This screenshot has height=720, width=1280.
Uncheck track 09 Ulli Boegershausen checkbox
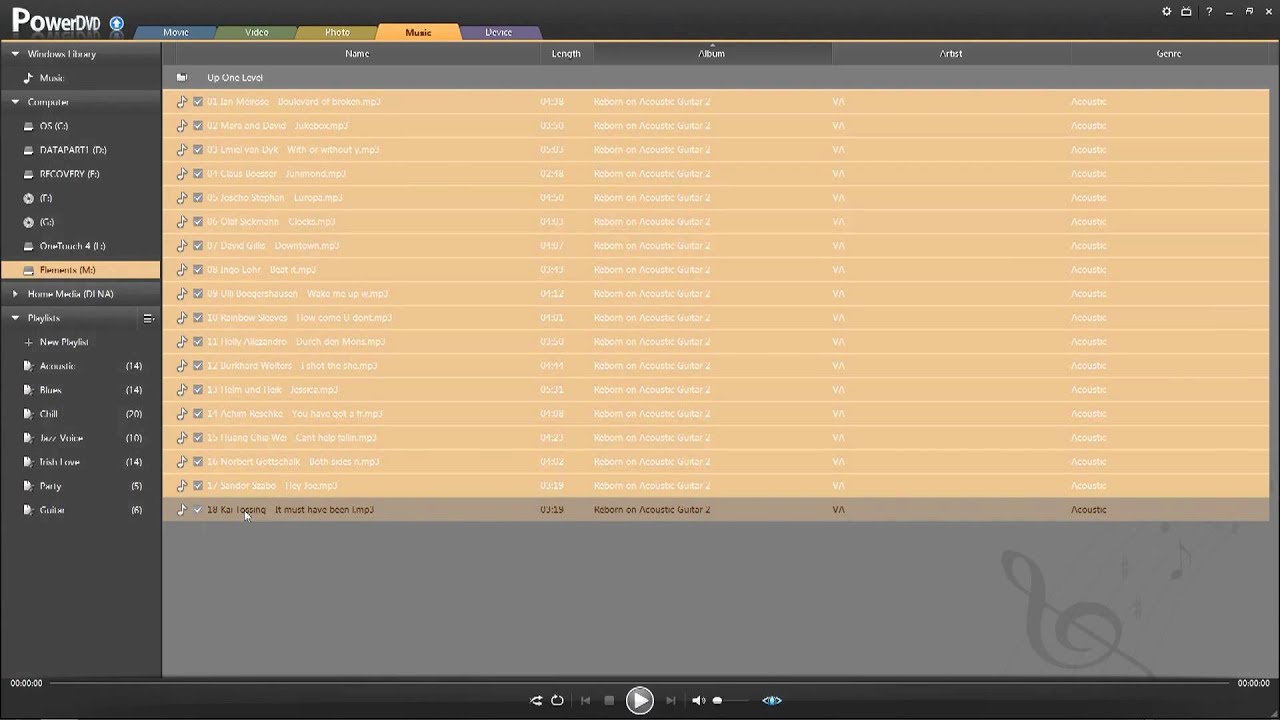pos(198,294)
